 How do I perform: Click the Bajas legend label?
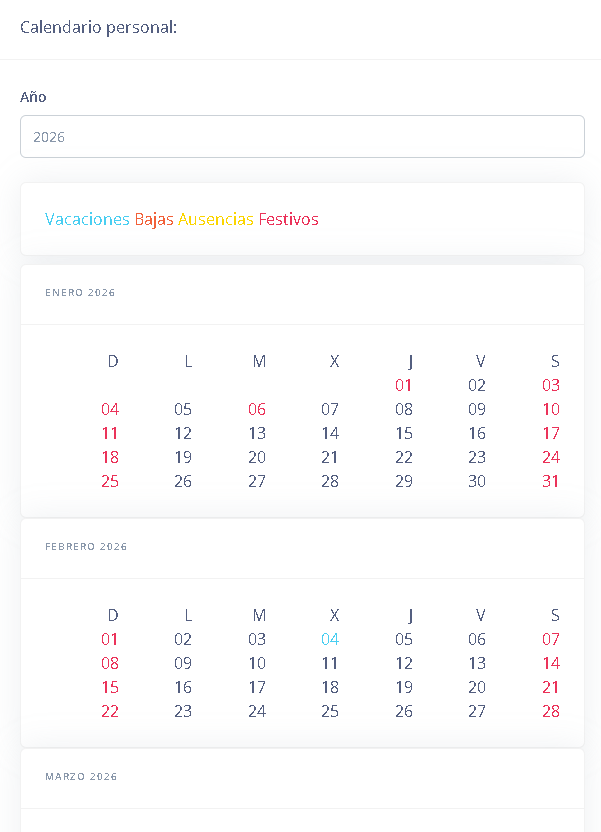[x=154, y=219]
